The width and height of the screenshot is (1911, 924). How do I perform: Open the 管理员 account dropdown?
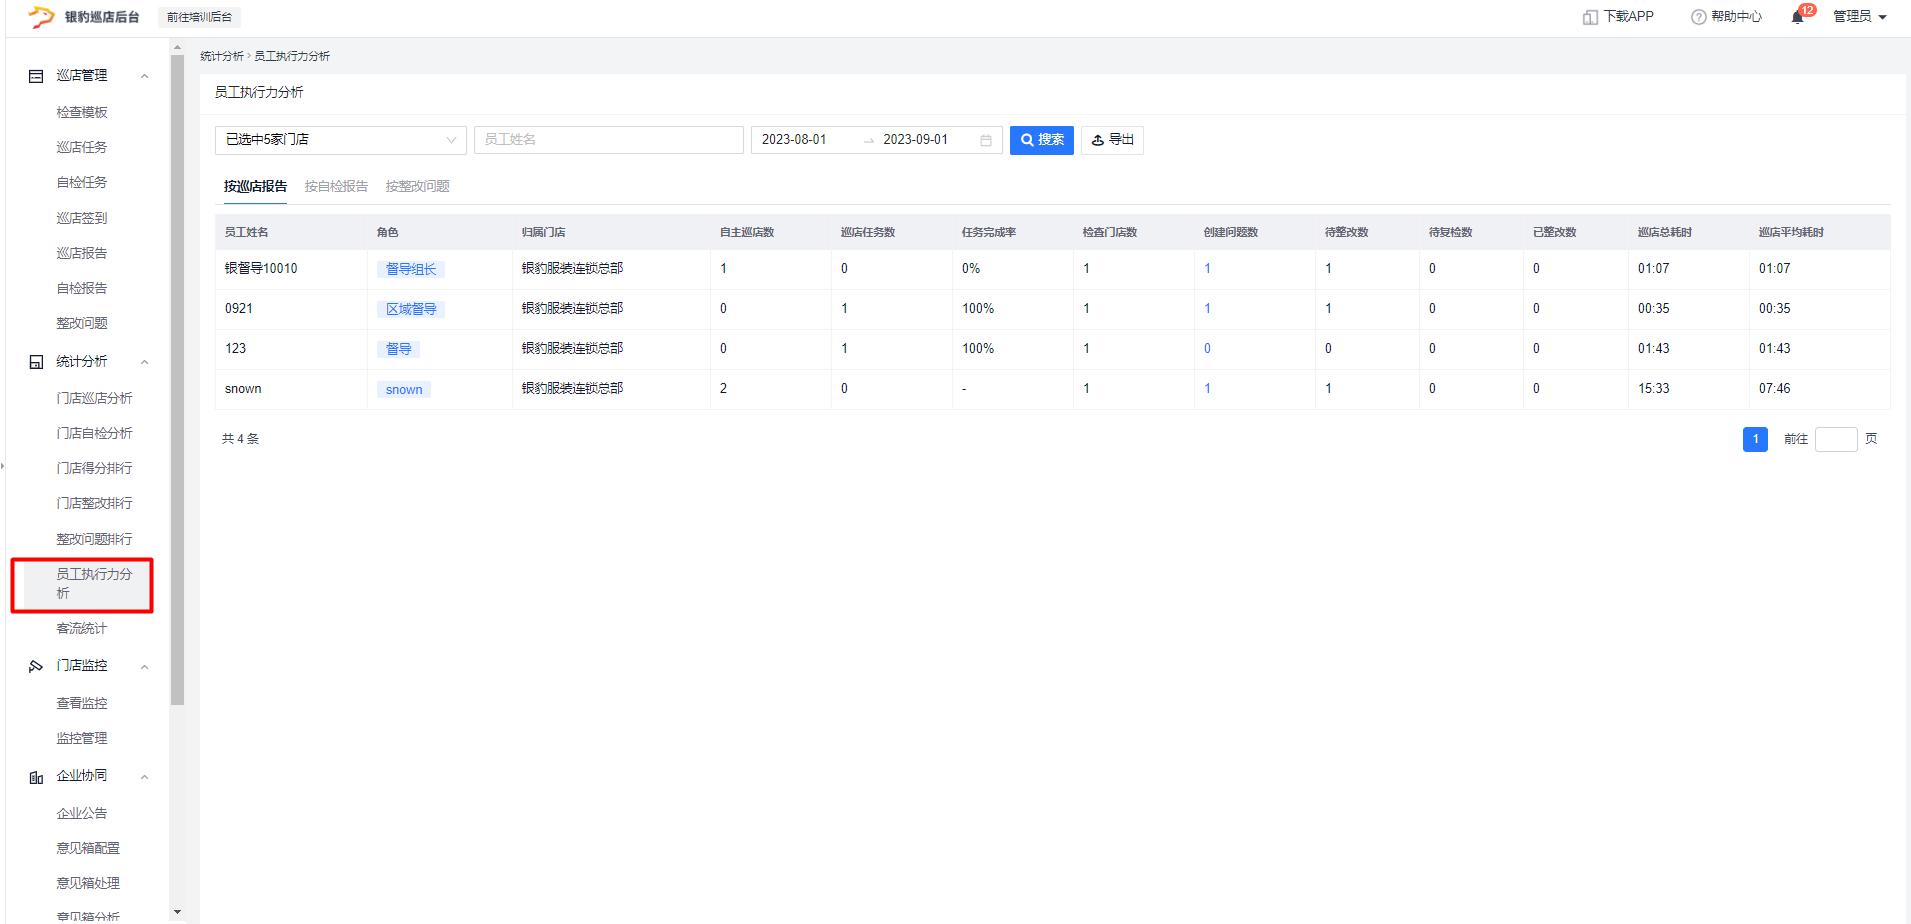[1859, 17]
